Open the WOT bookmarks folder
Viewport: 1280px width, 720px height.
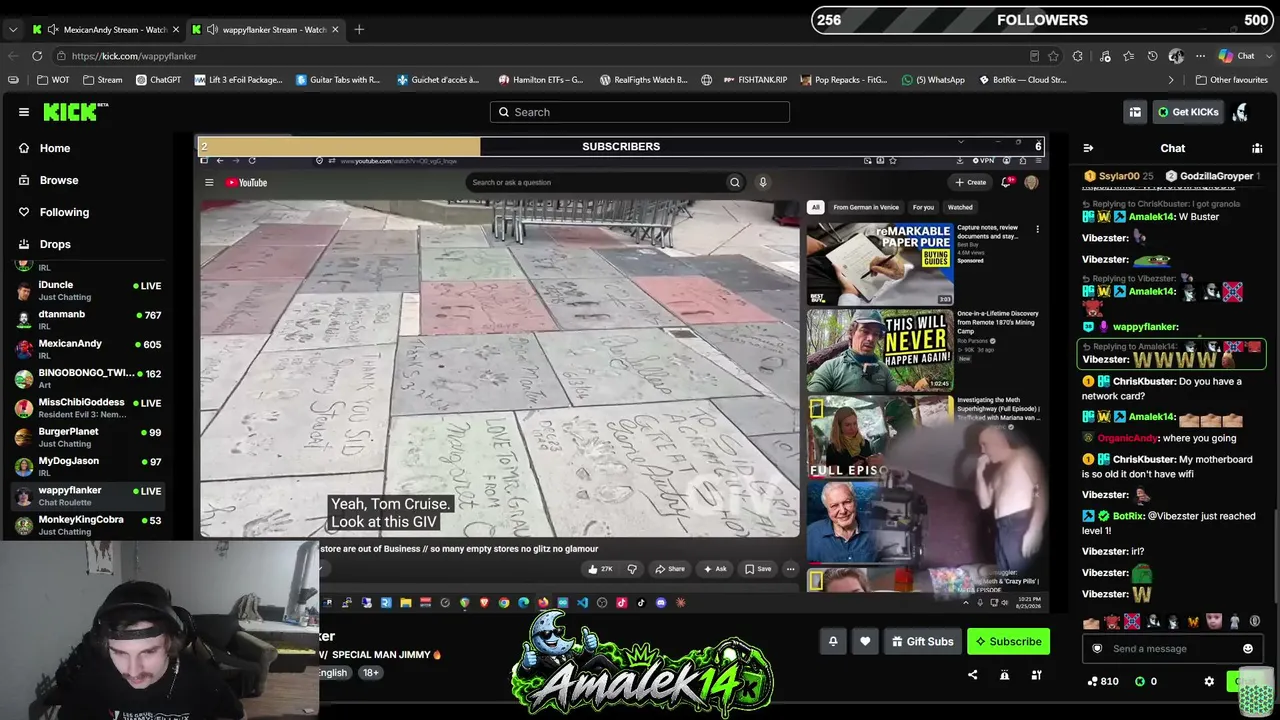(53, 80)
